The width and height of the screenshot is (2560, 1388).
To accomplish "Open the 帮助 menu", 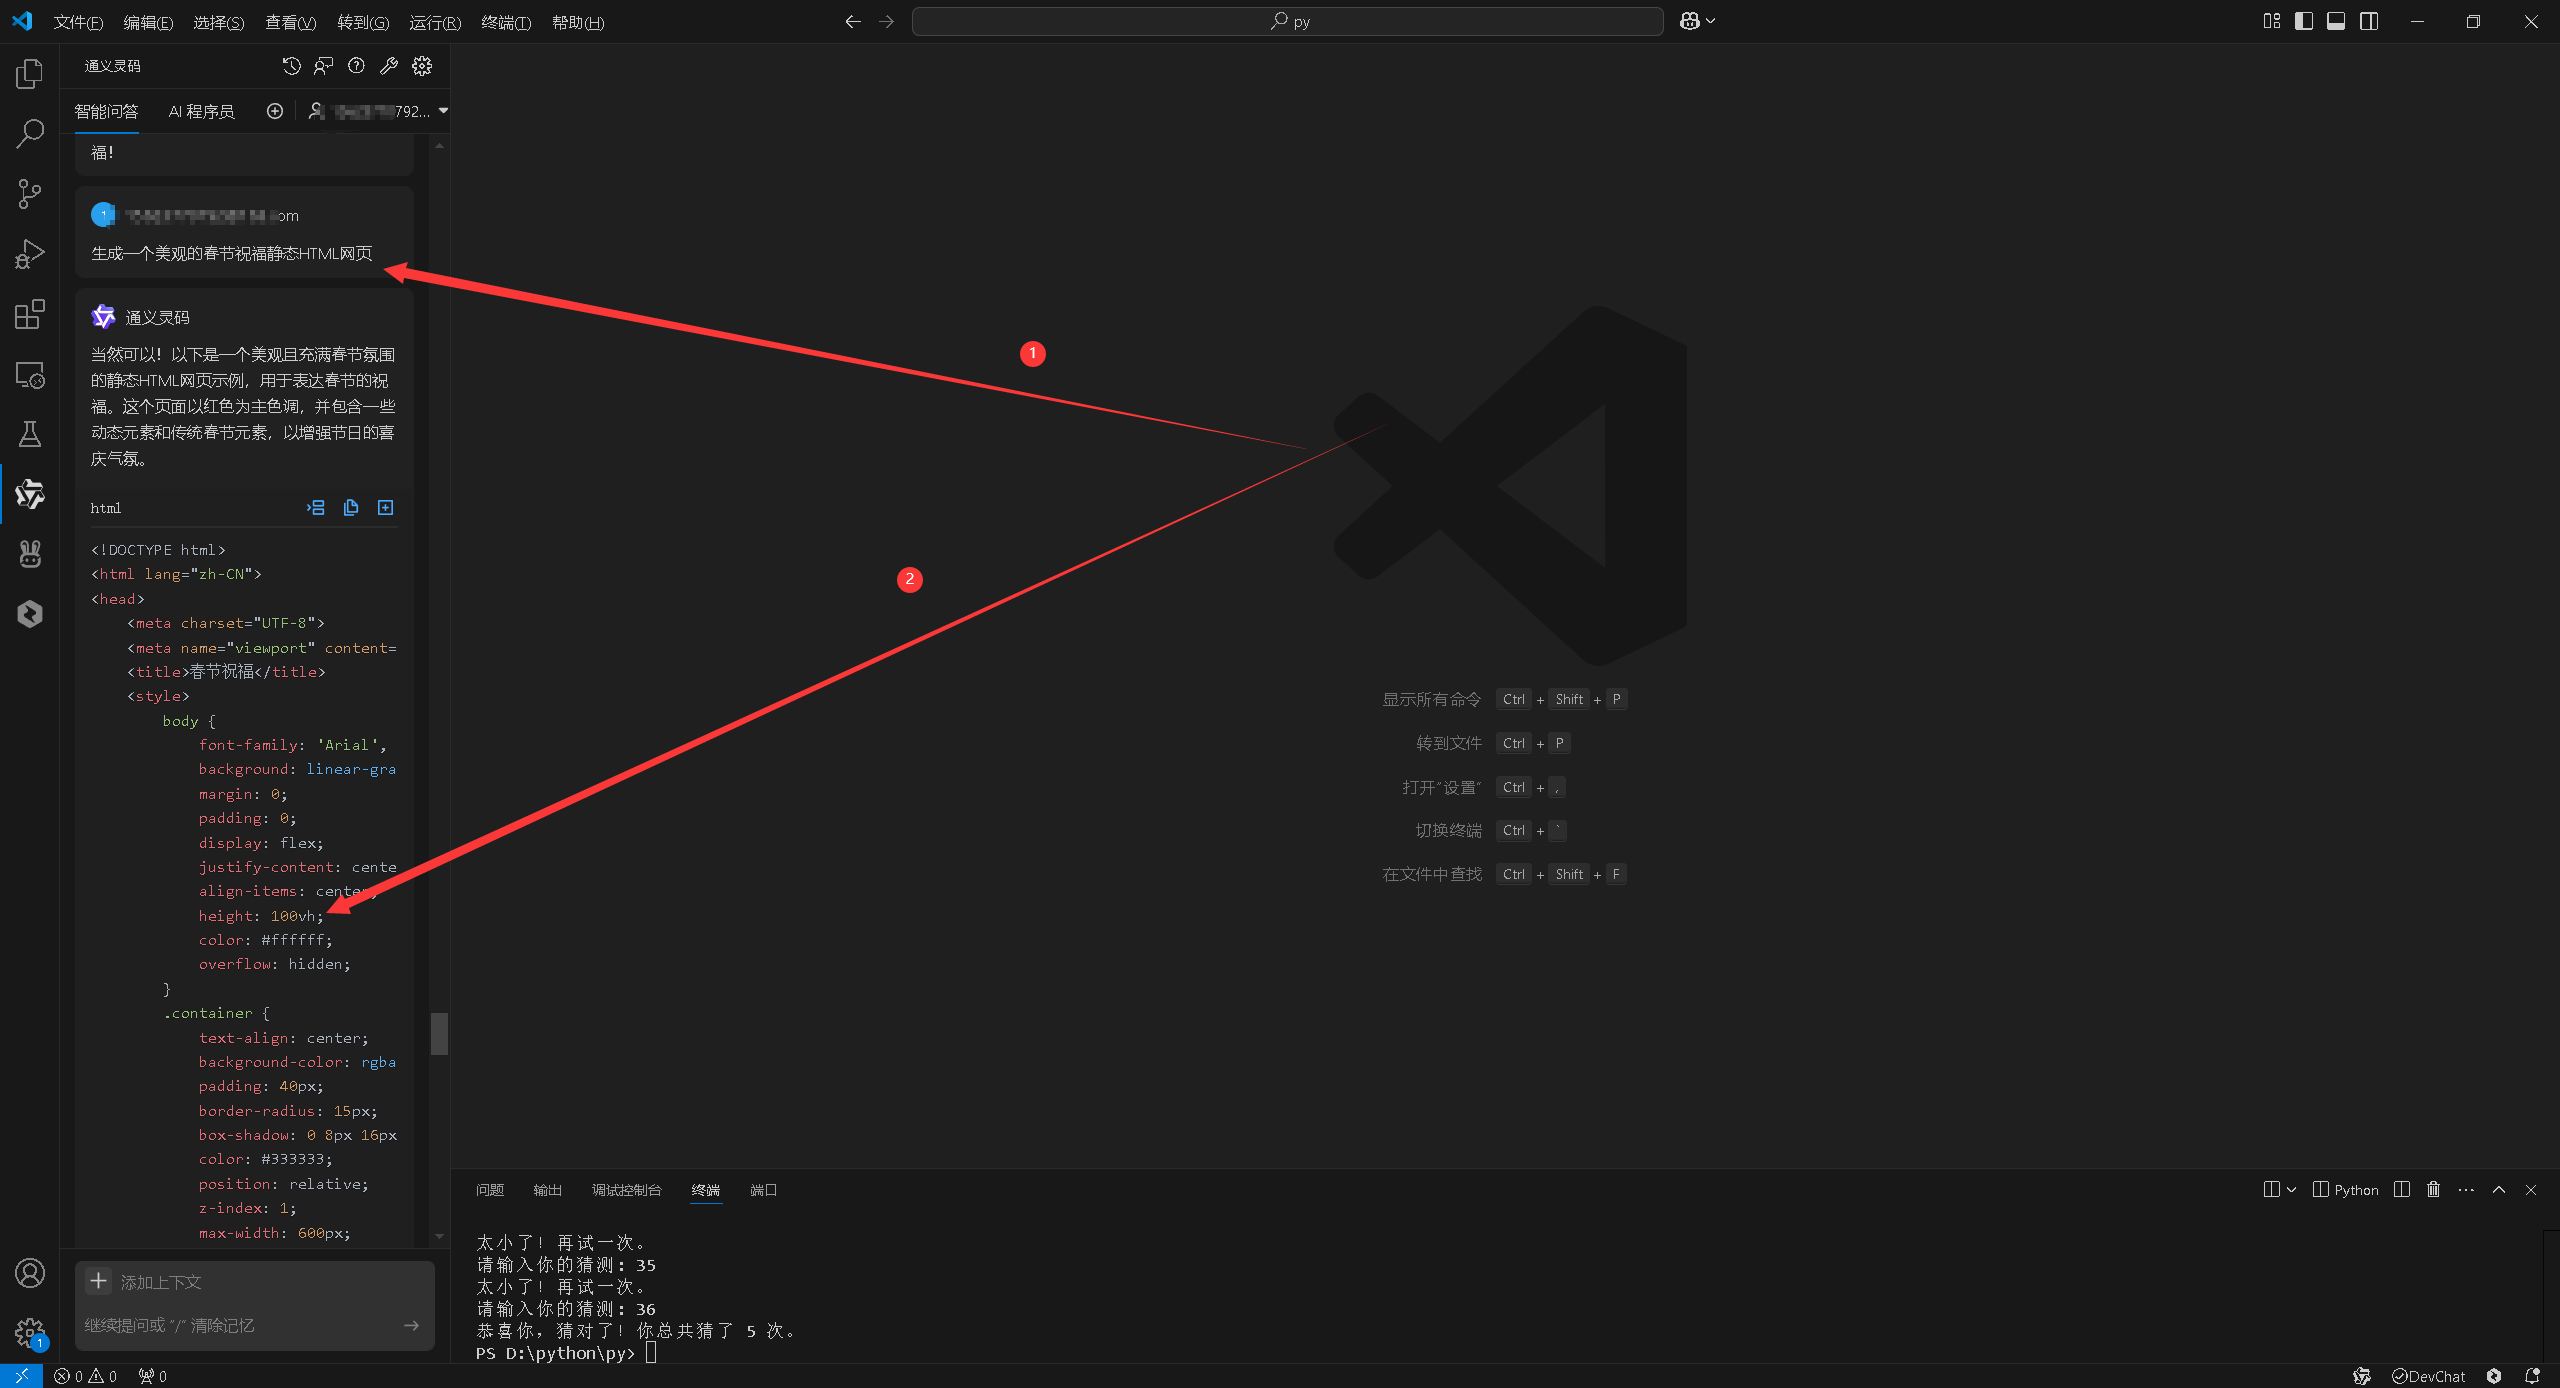I will 578,22.
